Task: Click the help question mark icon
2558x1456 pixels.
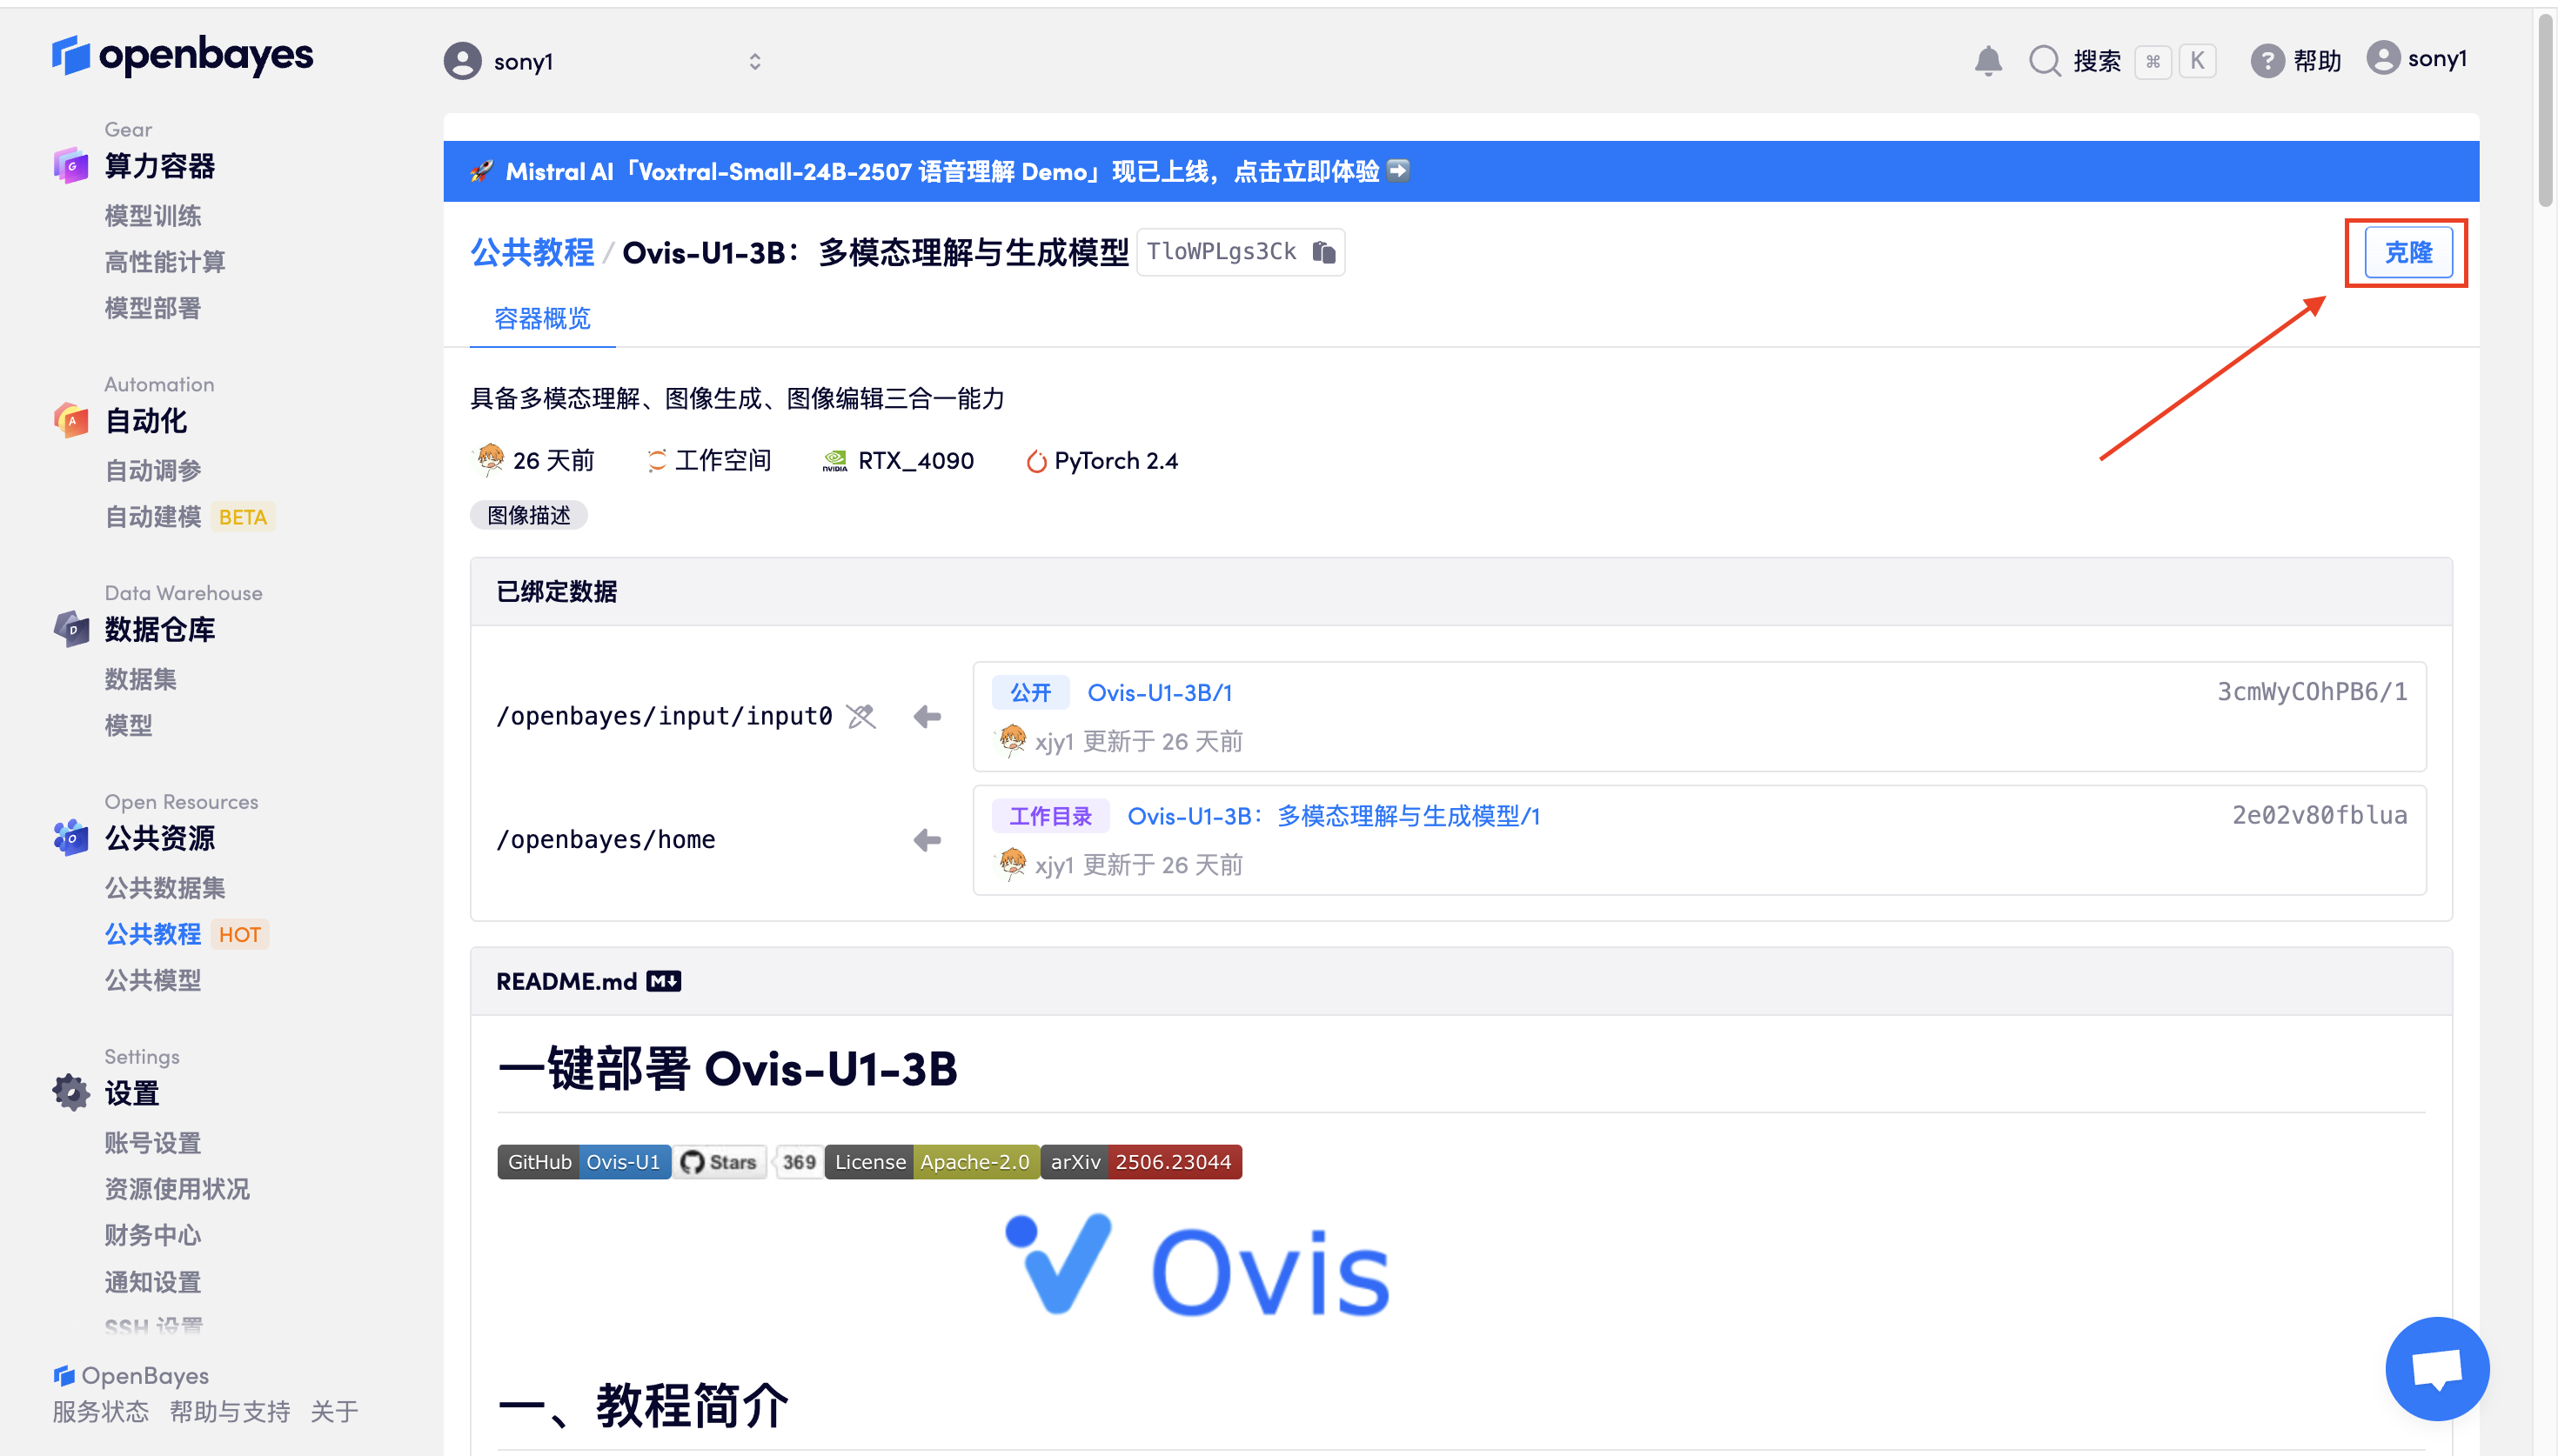Action: pyautogui.click(x=2267, y=61)
